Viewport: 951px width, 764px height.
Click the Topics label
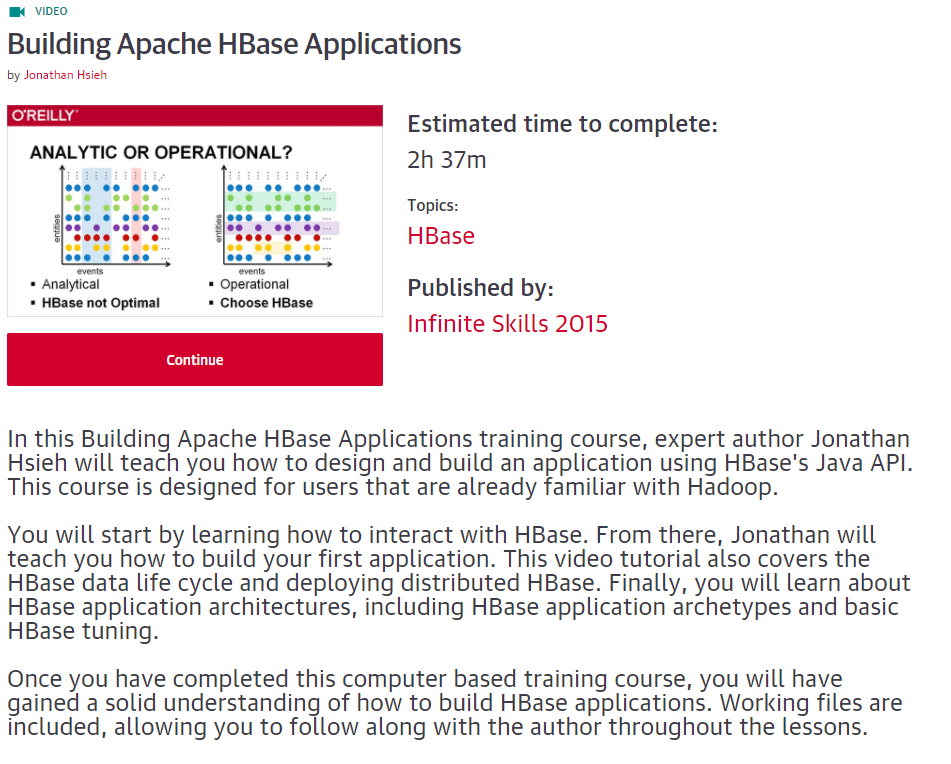coord(433,206)
